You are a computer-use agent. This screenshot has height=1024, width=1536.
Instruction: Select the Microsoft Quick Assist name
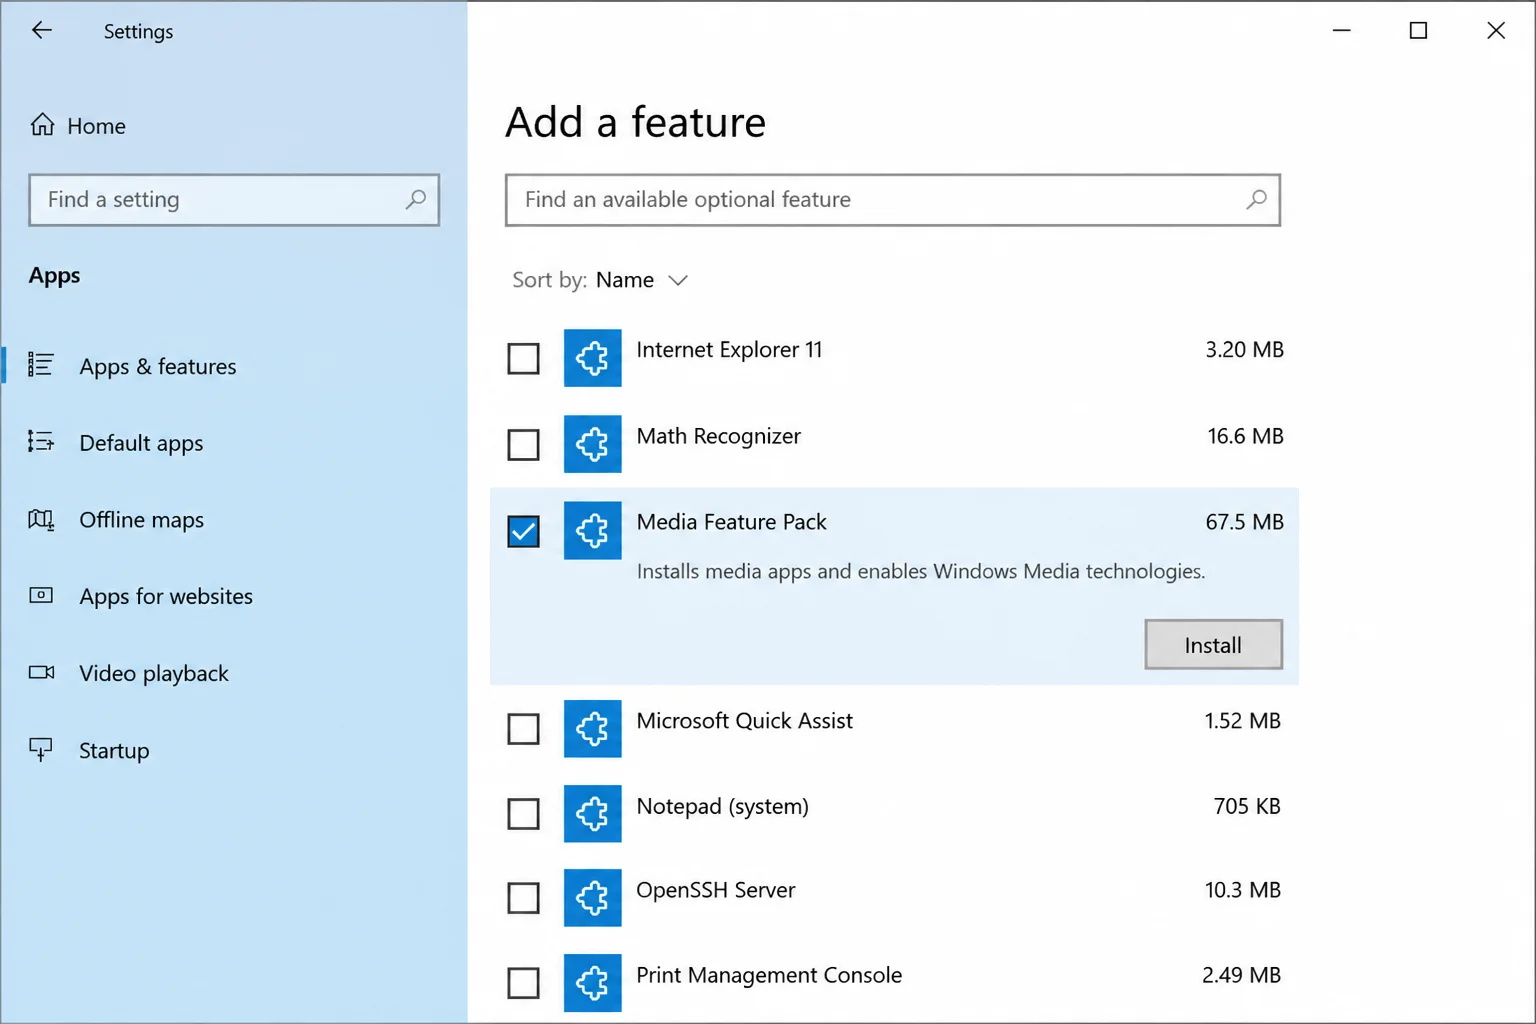click(x=744, y=721)
